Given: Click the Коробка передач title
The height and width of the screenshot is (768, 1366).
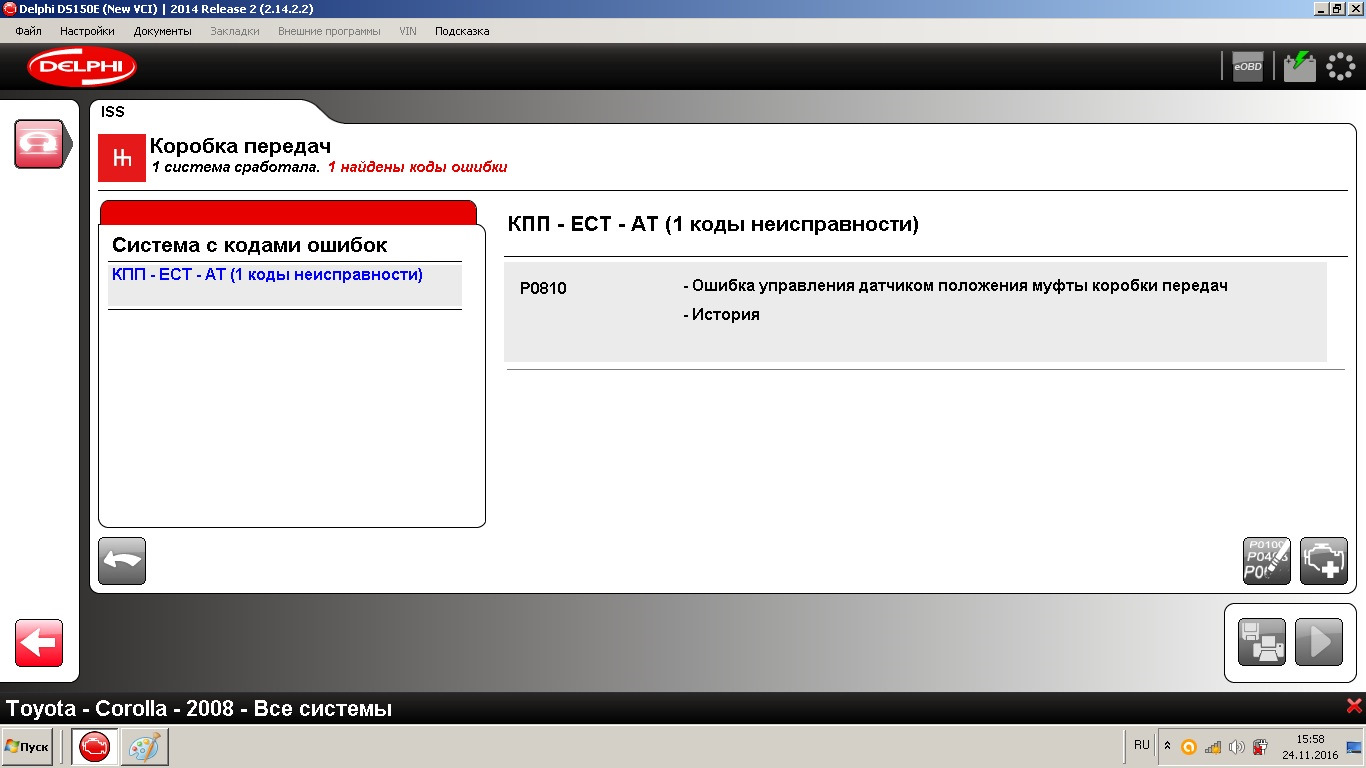Looking at the screenshot, I should point(240,146).
